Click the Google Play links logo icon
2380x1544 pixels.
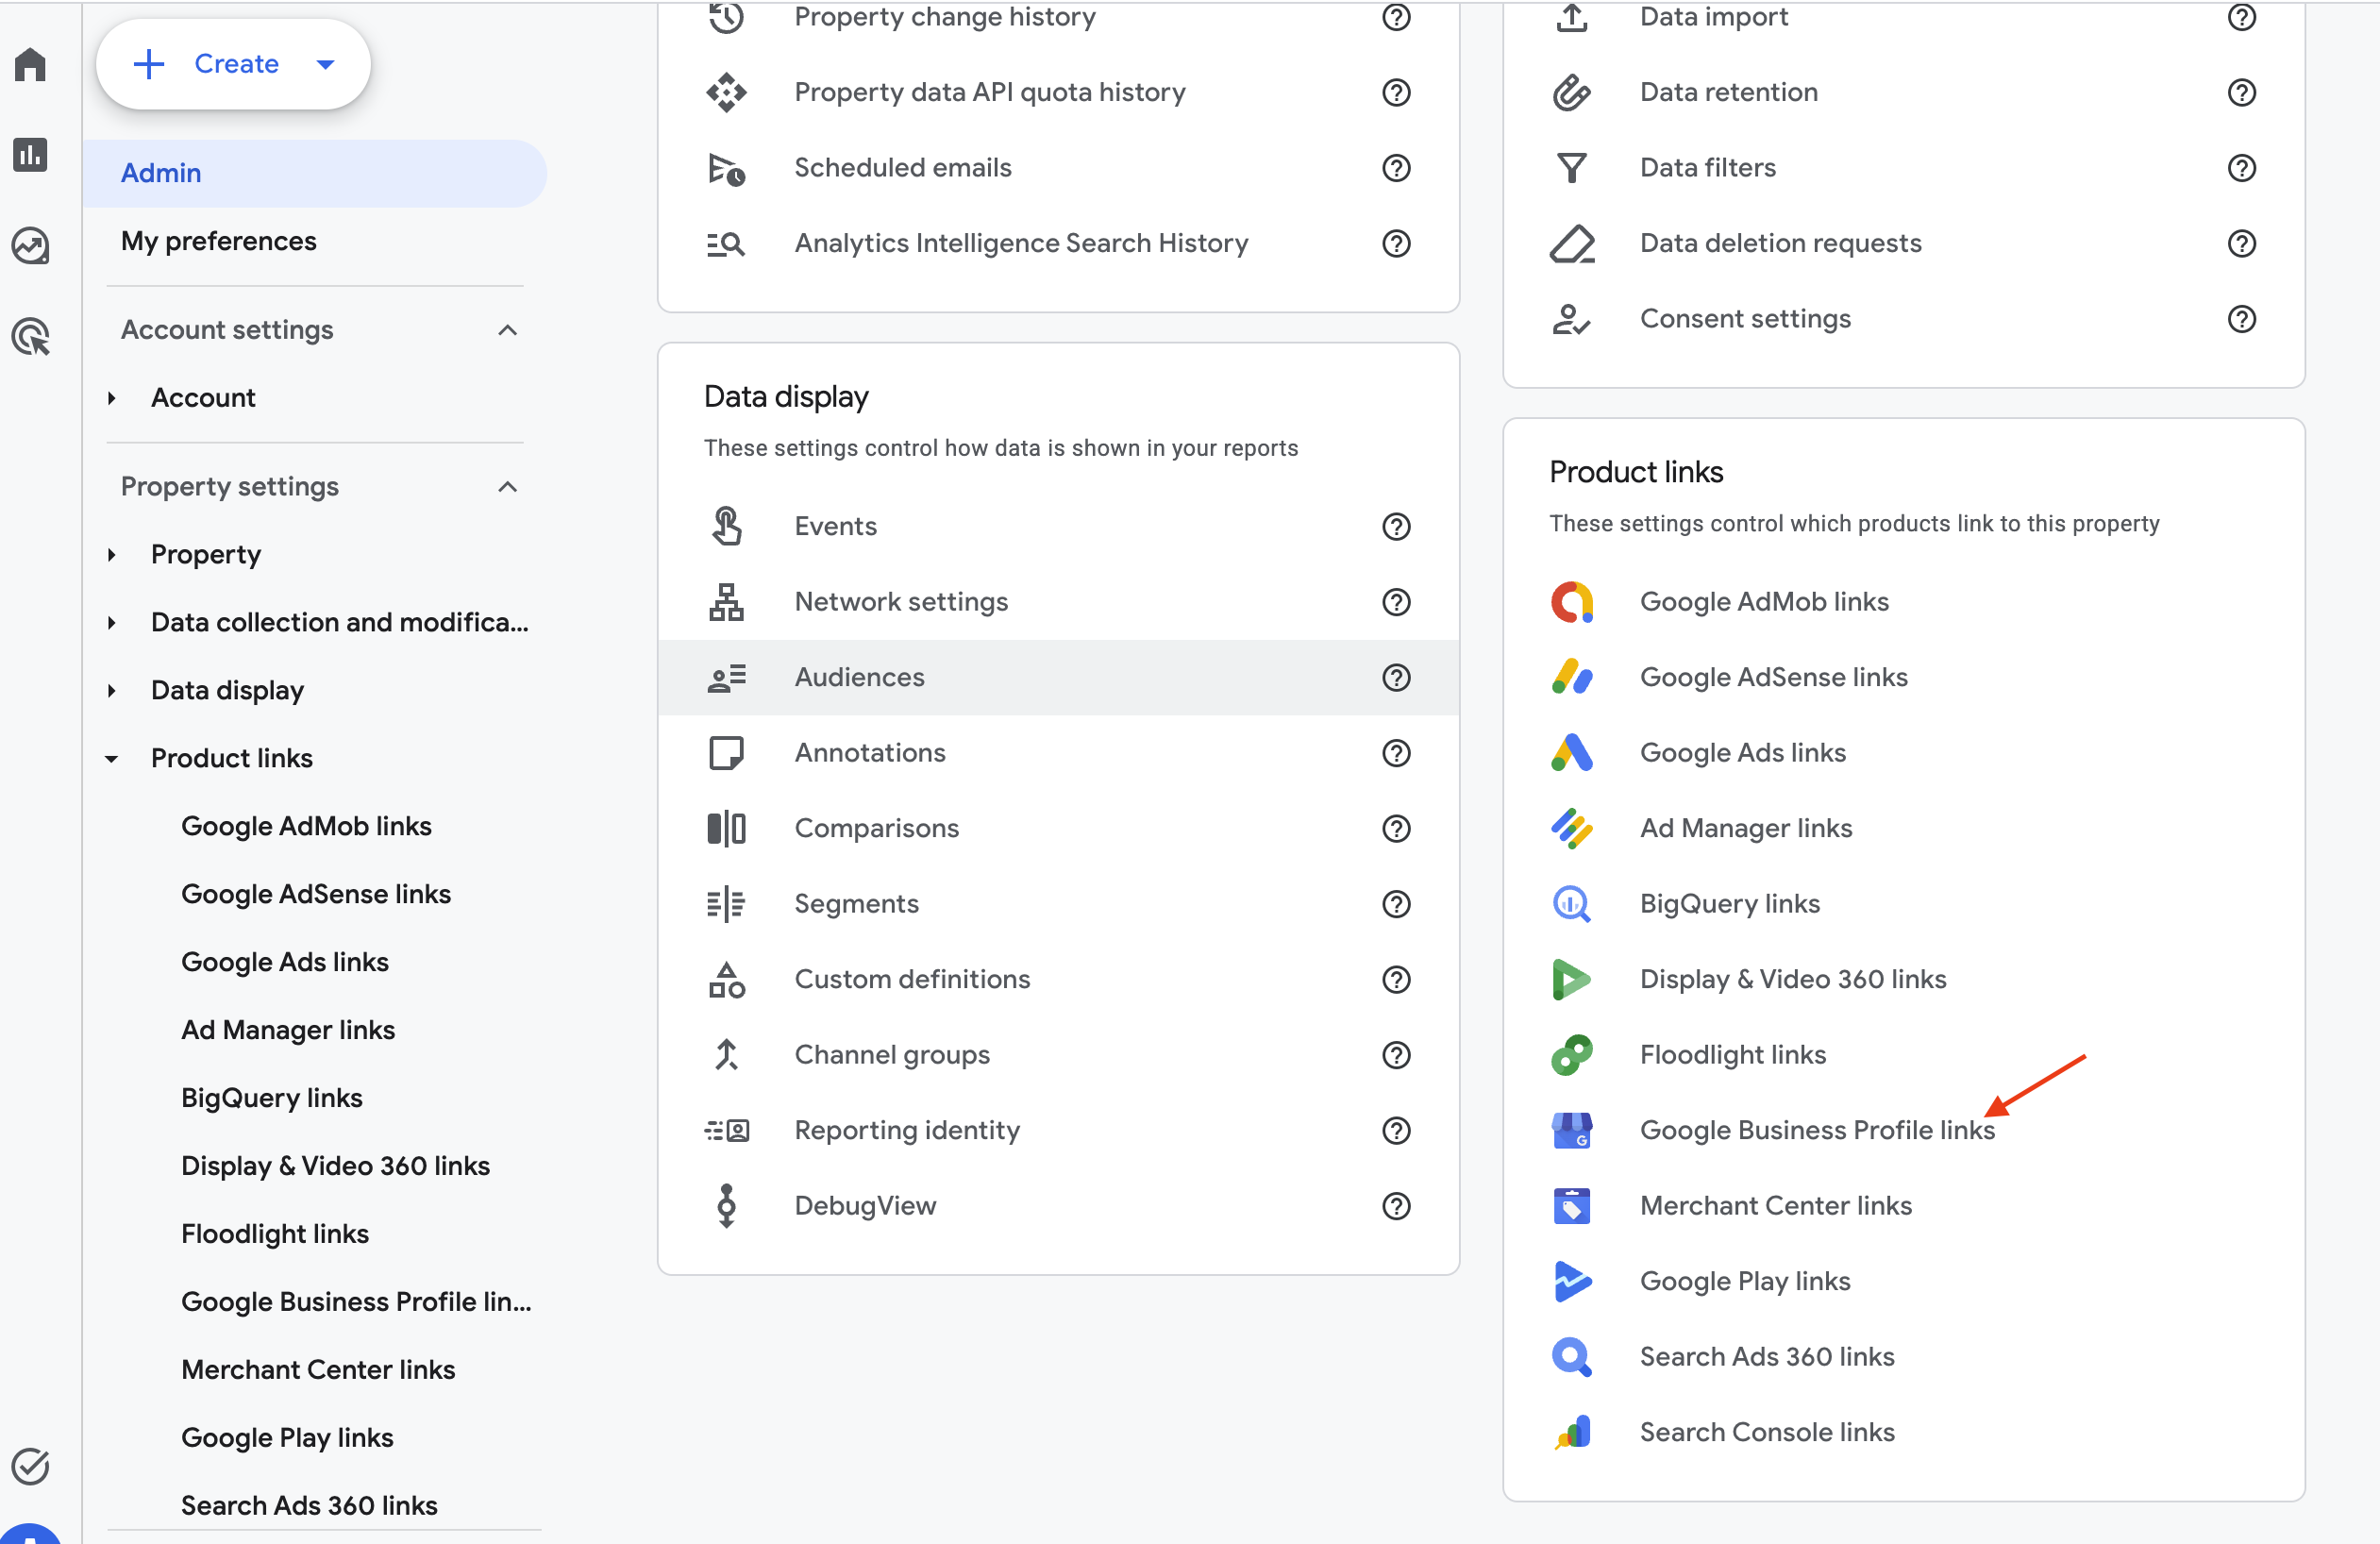(1572, 1281)
